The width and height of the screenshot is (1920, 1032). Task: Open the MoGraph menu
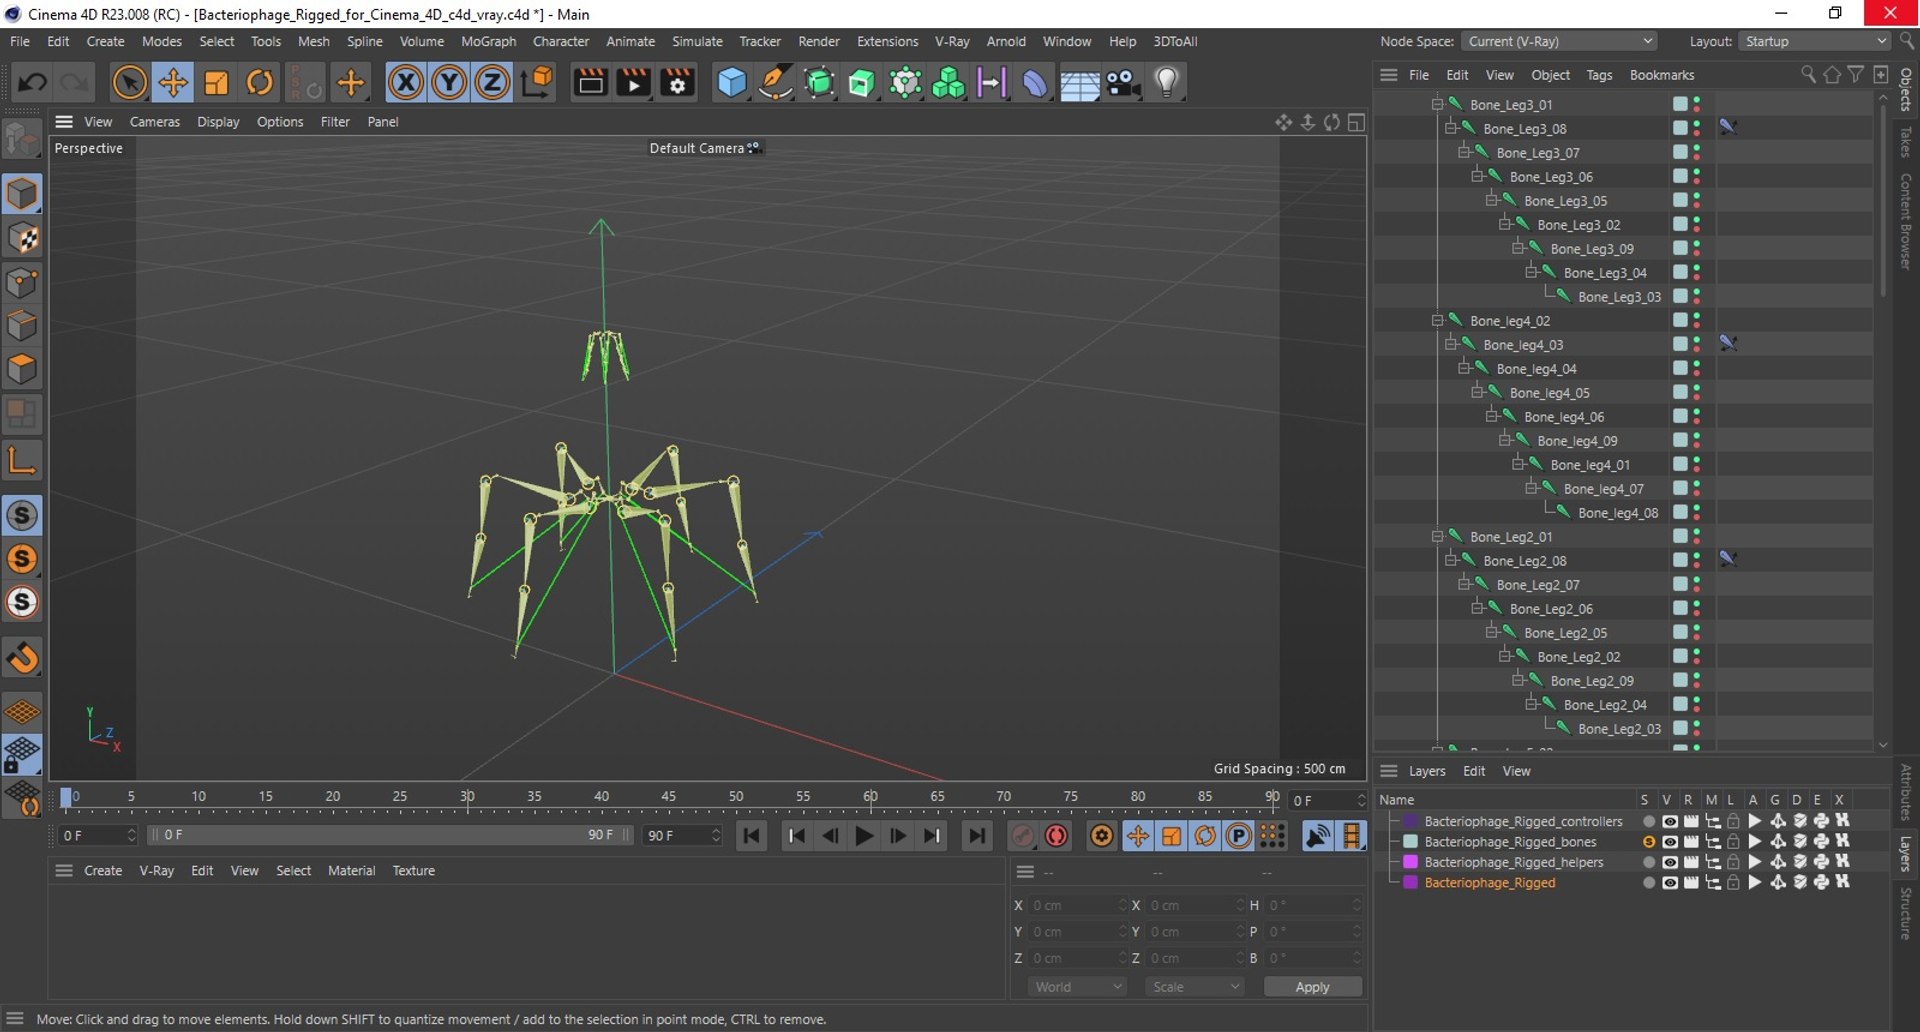[x=488, y=41]
